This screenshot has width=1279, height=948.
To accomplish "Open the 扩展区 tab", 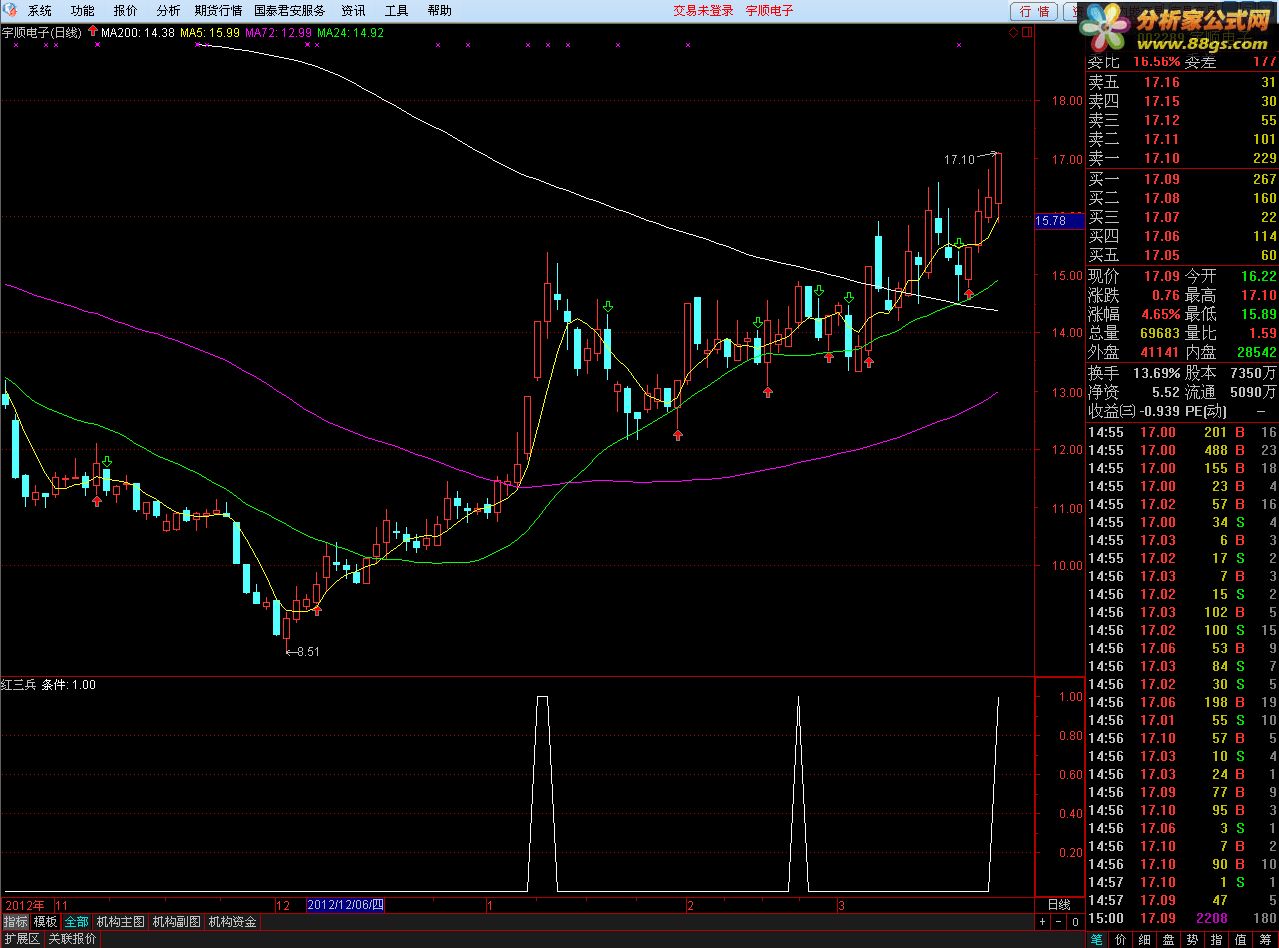I will click(21, 939).
